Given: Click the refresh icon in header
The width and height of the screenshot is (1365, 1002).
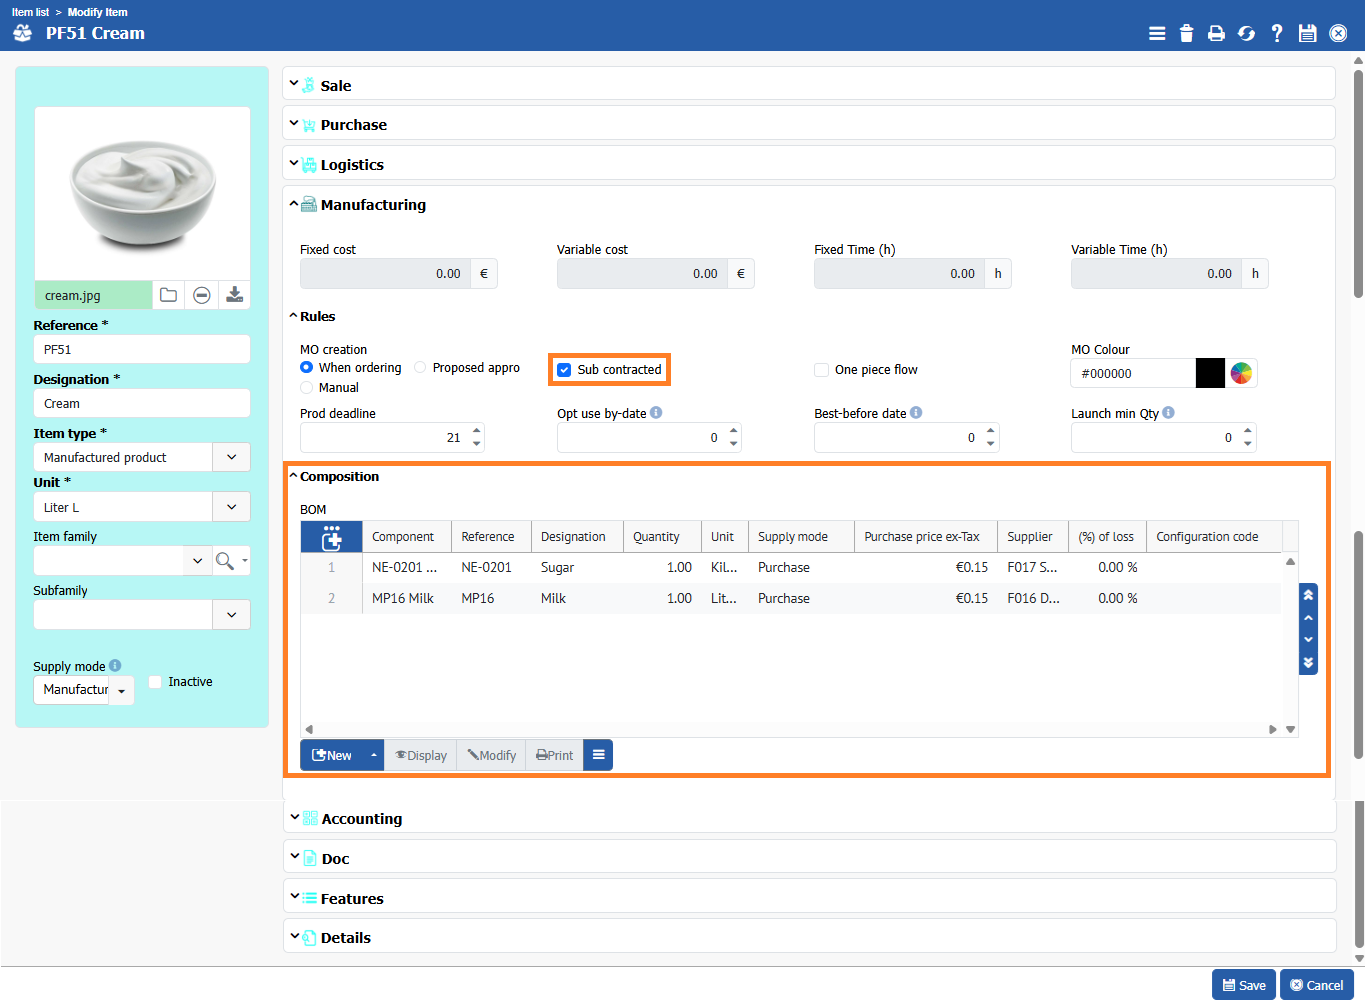Looking at the screenshot, I should coord(1246,33).
